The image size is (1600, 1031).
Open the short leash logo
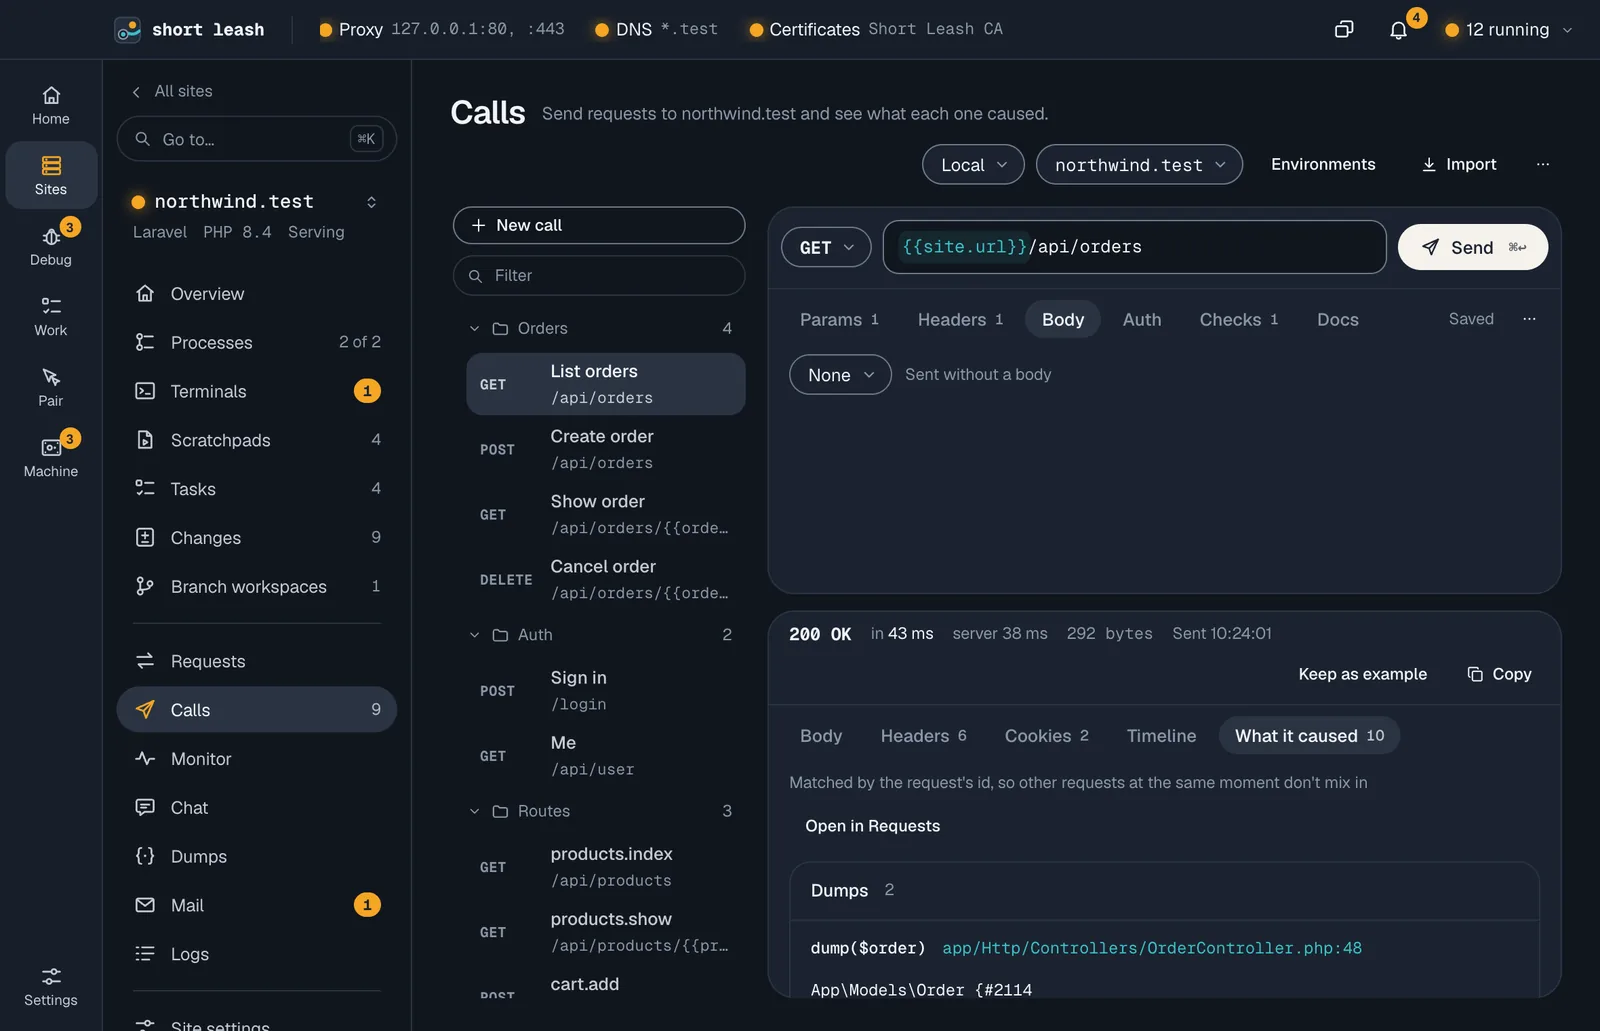[x=128, y=30]
